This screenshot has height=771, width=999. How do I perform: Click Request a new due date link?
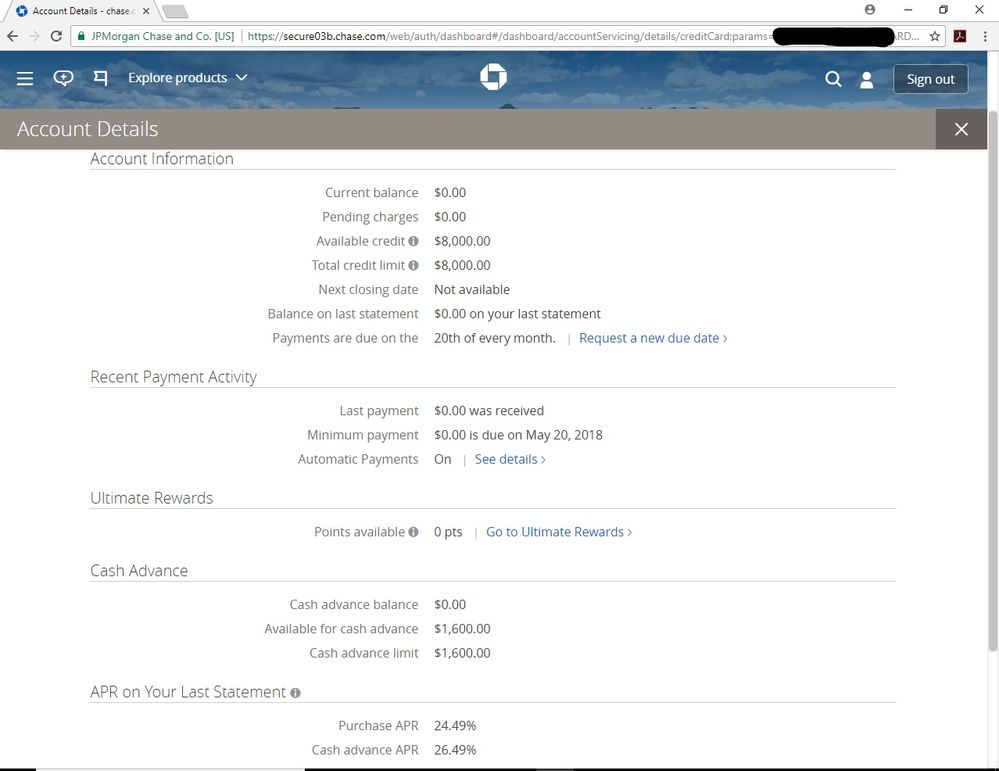[x=652, y=338]
